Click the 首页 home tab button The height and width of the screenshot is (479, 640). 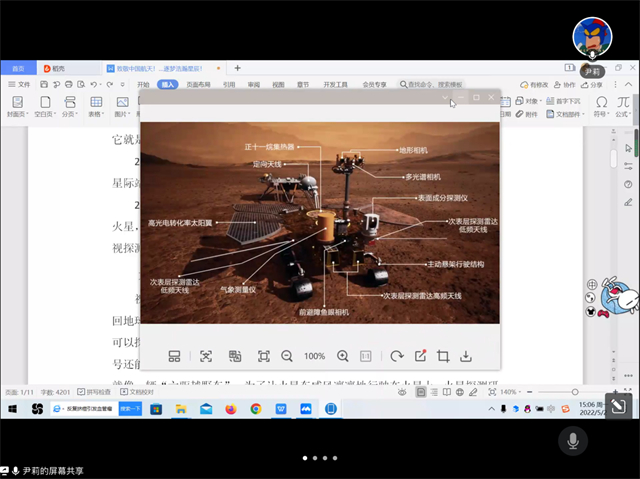18,69
